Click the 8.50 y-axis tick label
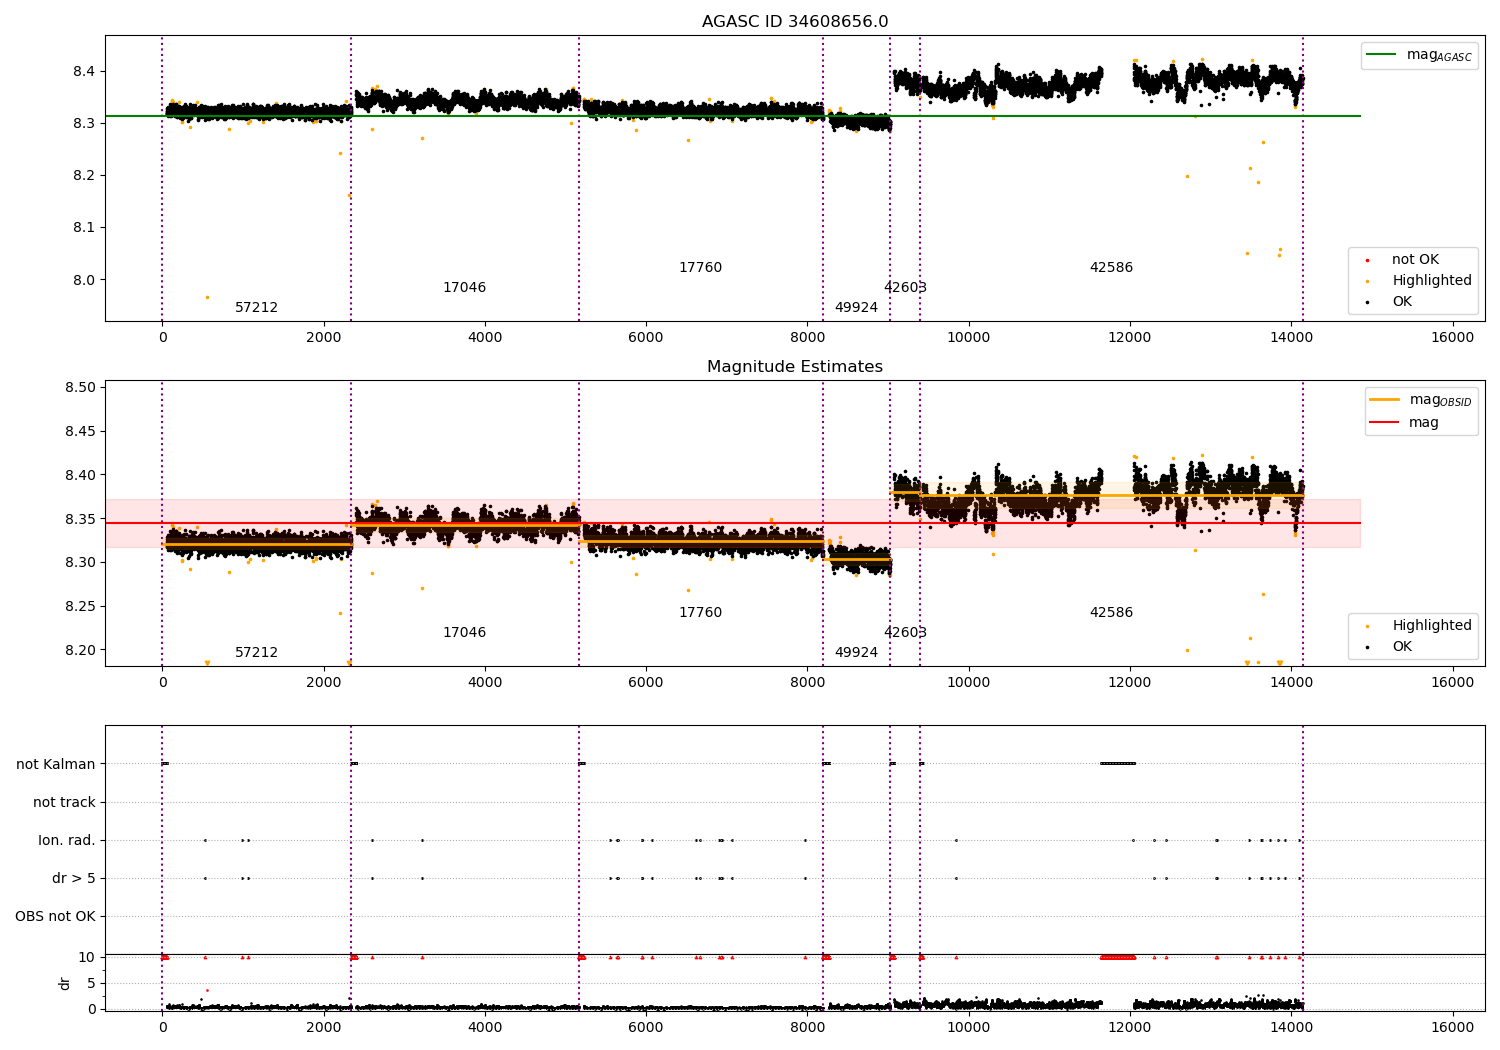Viewport: 1500px width, 1050px height. [80, 388]
